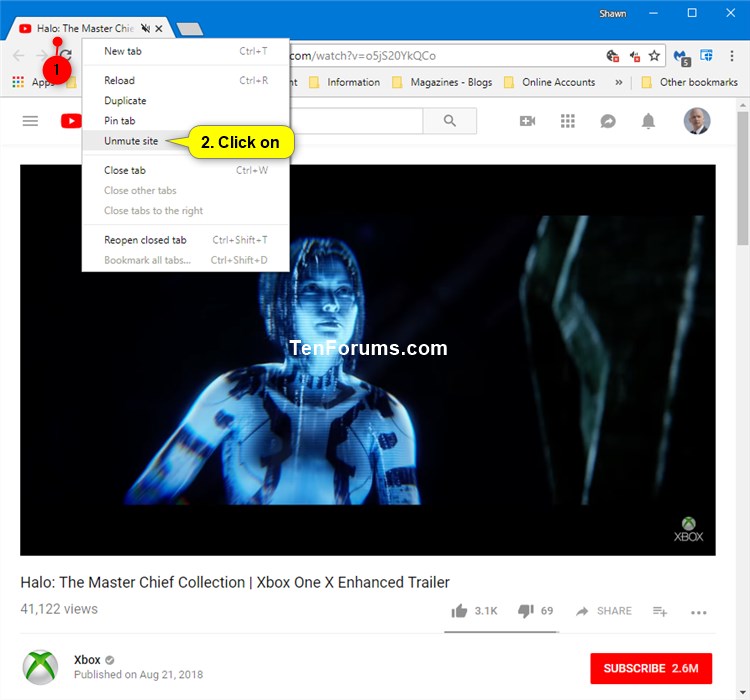Click the sound muted indicator in address bar

634,56
